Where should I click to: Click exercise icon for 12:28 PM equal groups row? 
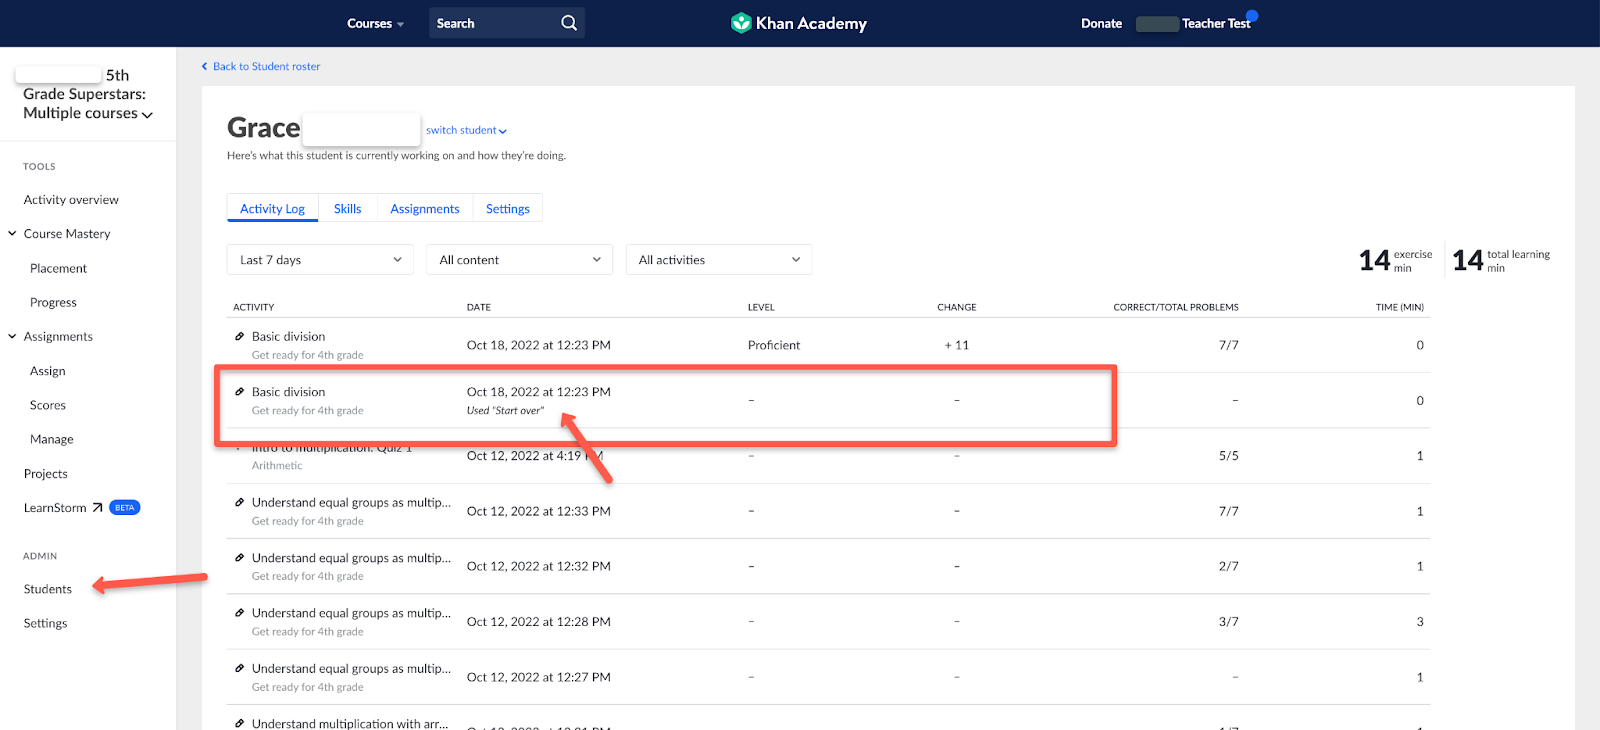(239, 613)
